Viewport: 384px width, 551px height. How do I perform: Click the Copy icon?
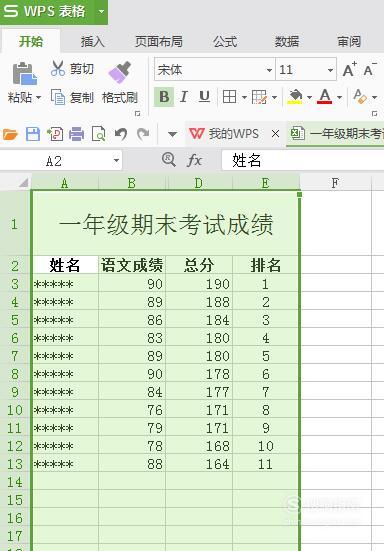pos(58,97)
